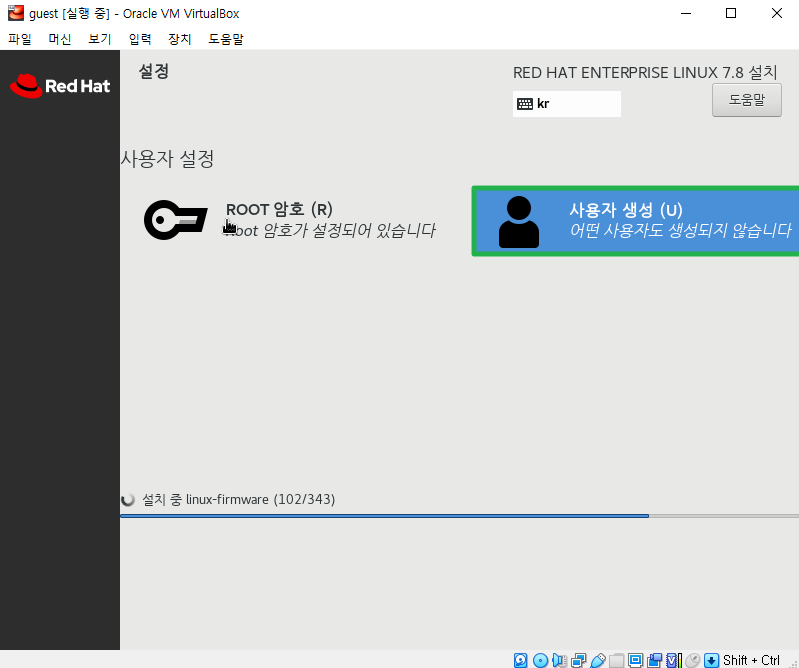The height and width of the screenshot is (668, 799).
Task: Open the 머신 menu
Action: [x=60, y=39]
